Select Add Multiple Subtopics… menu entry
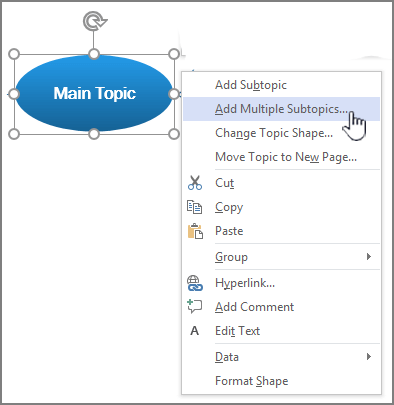This screenshot has height=405, width=394. [x=281, y=109]
